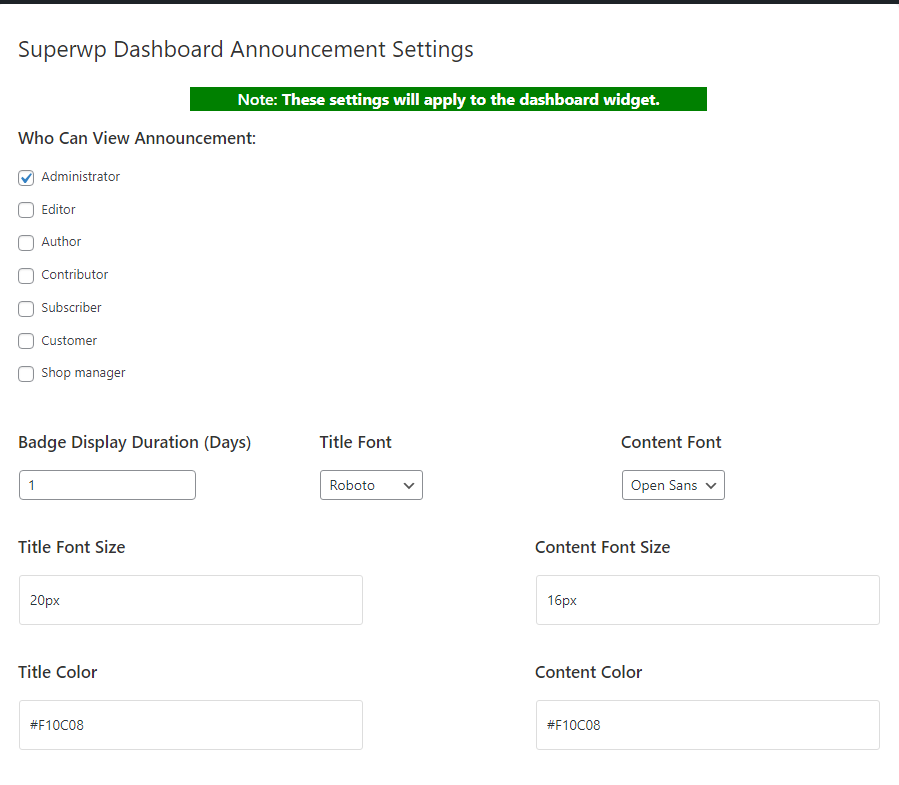Click the Title Color hex input
Screen dimensions: 899x785
coord(191,725)
